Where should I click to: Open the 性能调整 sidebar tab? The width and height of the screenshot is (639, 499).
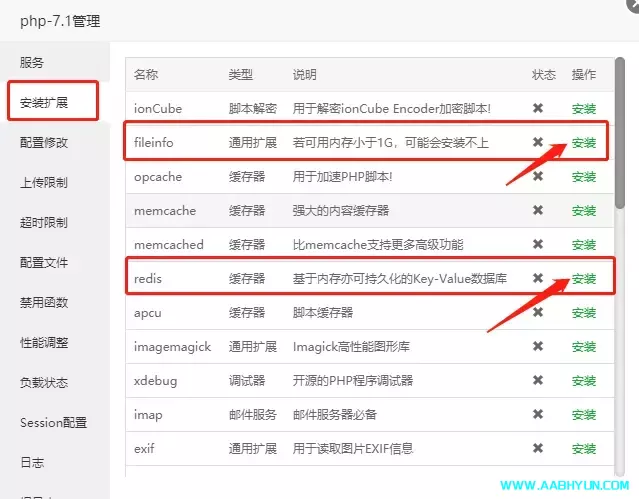(44, 342)
